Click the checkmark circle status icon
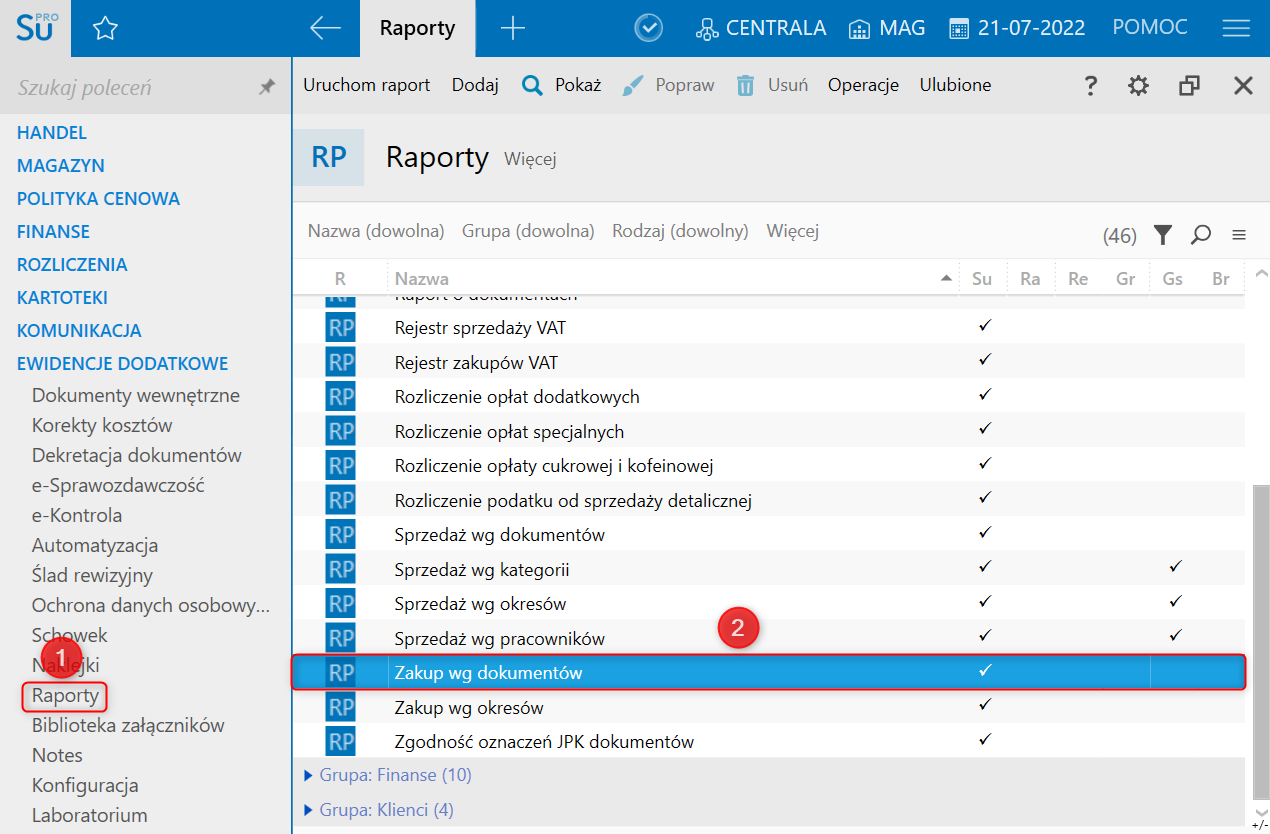1270x834 pixels. point(649,29)
